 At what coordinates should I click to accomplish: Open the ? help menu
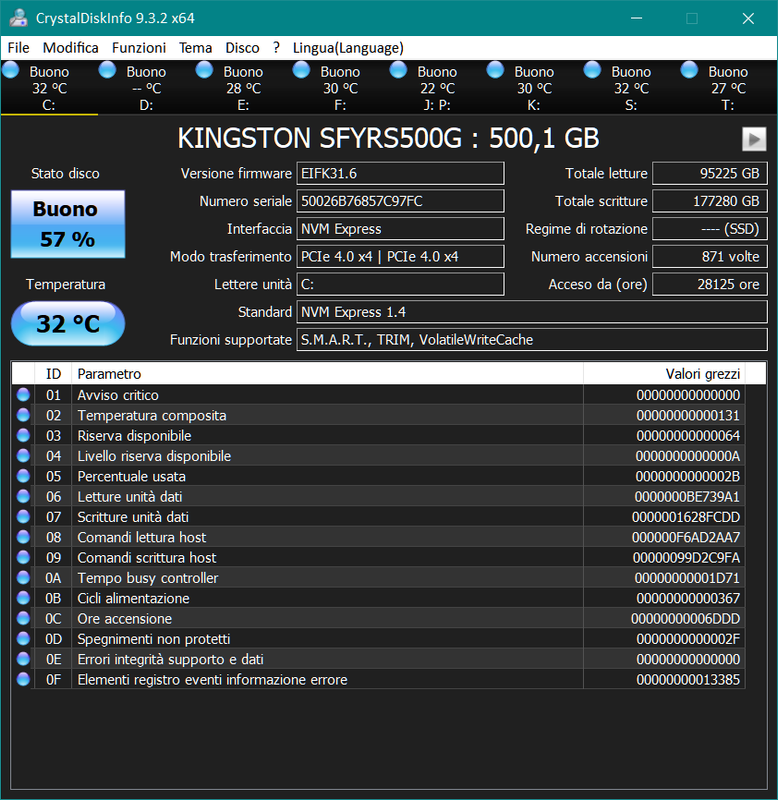(276, 48)
